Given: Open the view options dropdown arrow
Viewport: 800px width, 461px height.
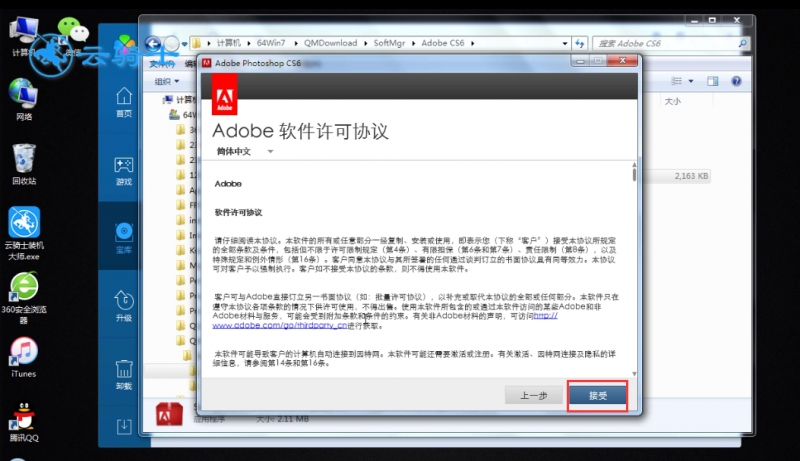Looking at the screenshot, I should pyautogui.click(x=691, y=81).
